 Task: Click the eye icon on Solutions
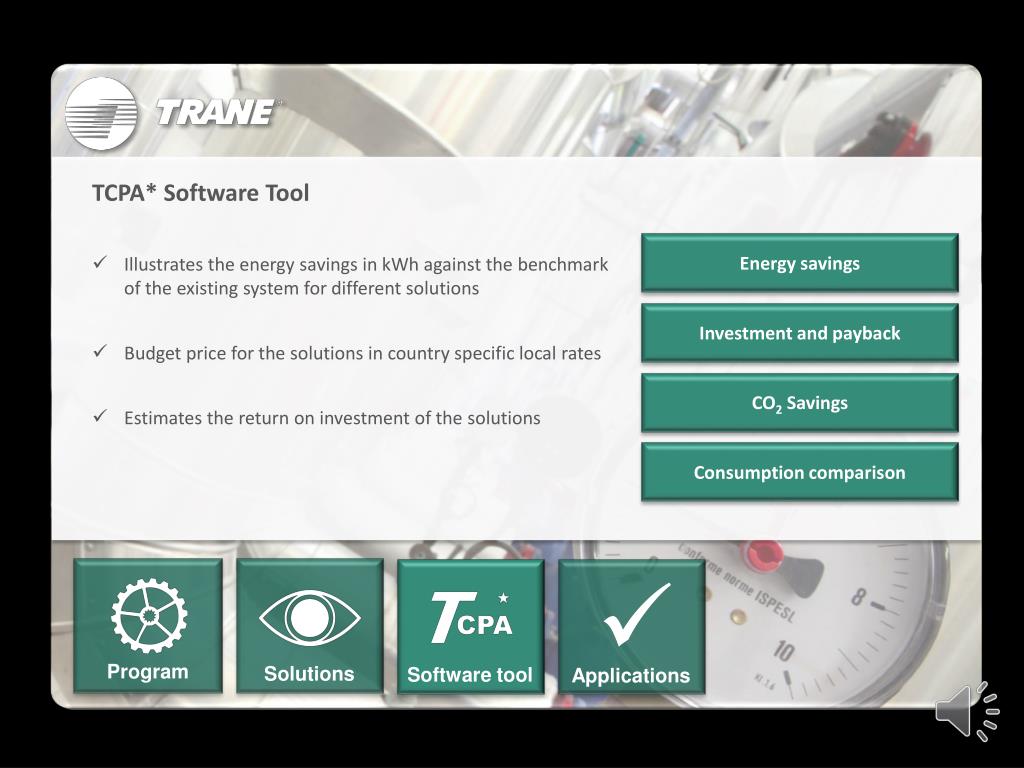[310, 618]
